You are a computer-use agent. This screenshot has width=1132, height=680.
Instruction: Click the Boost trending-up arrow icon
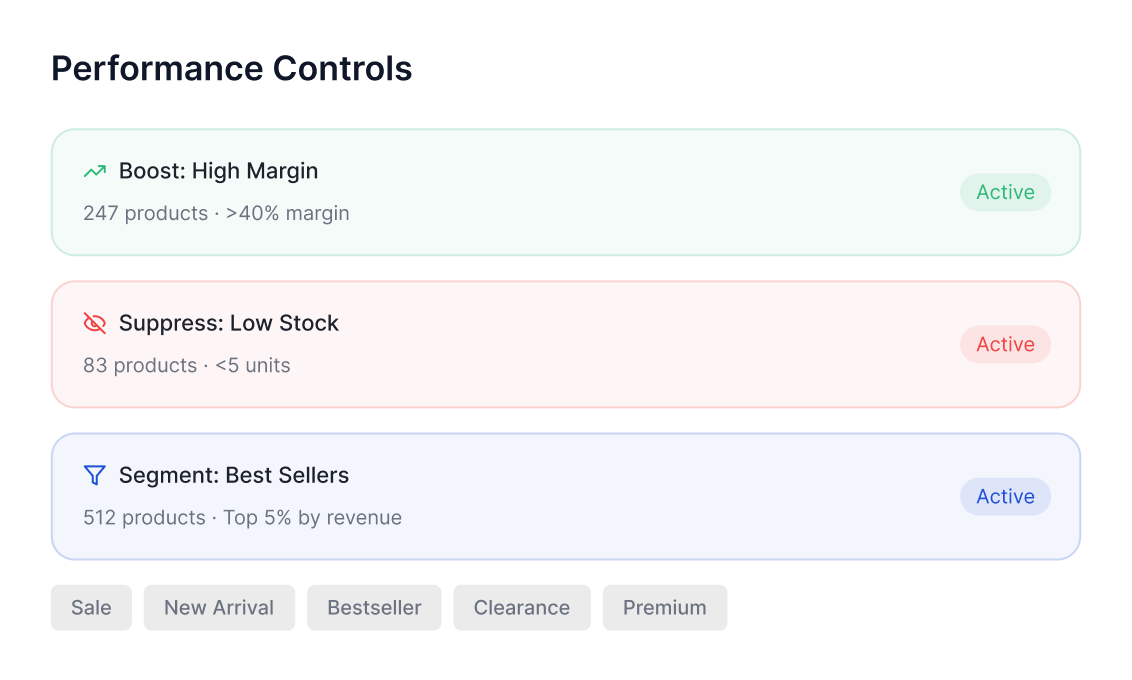pyautogui.click(x=95, y=171)
